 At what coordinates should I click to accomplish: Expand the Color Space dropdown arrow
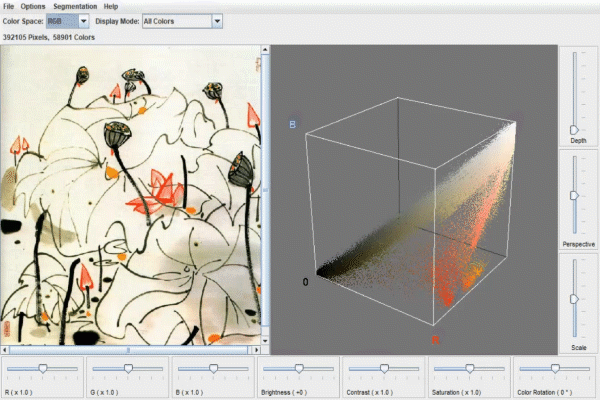[x=83, y=21]
